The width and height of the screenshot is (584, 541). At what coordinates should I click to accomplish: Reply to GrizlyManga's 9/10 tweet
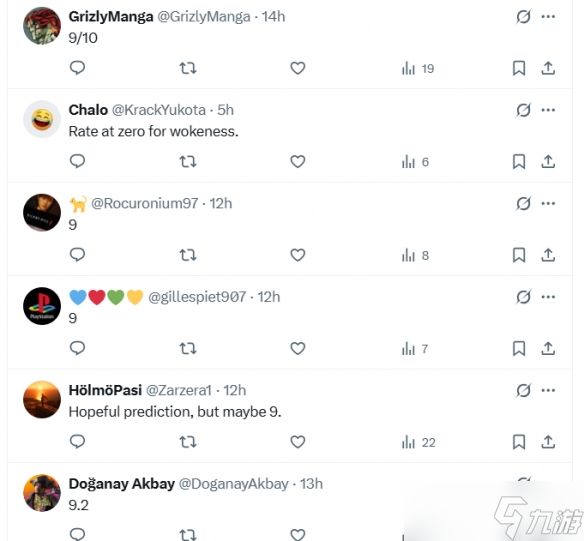tap(77, 68)
